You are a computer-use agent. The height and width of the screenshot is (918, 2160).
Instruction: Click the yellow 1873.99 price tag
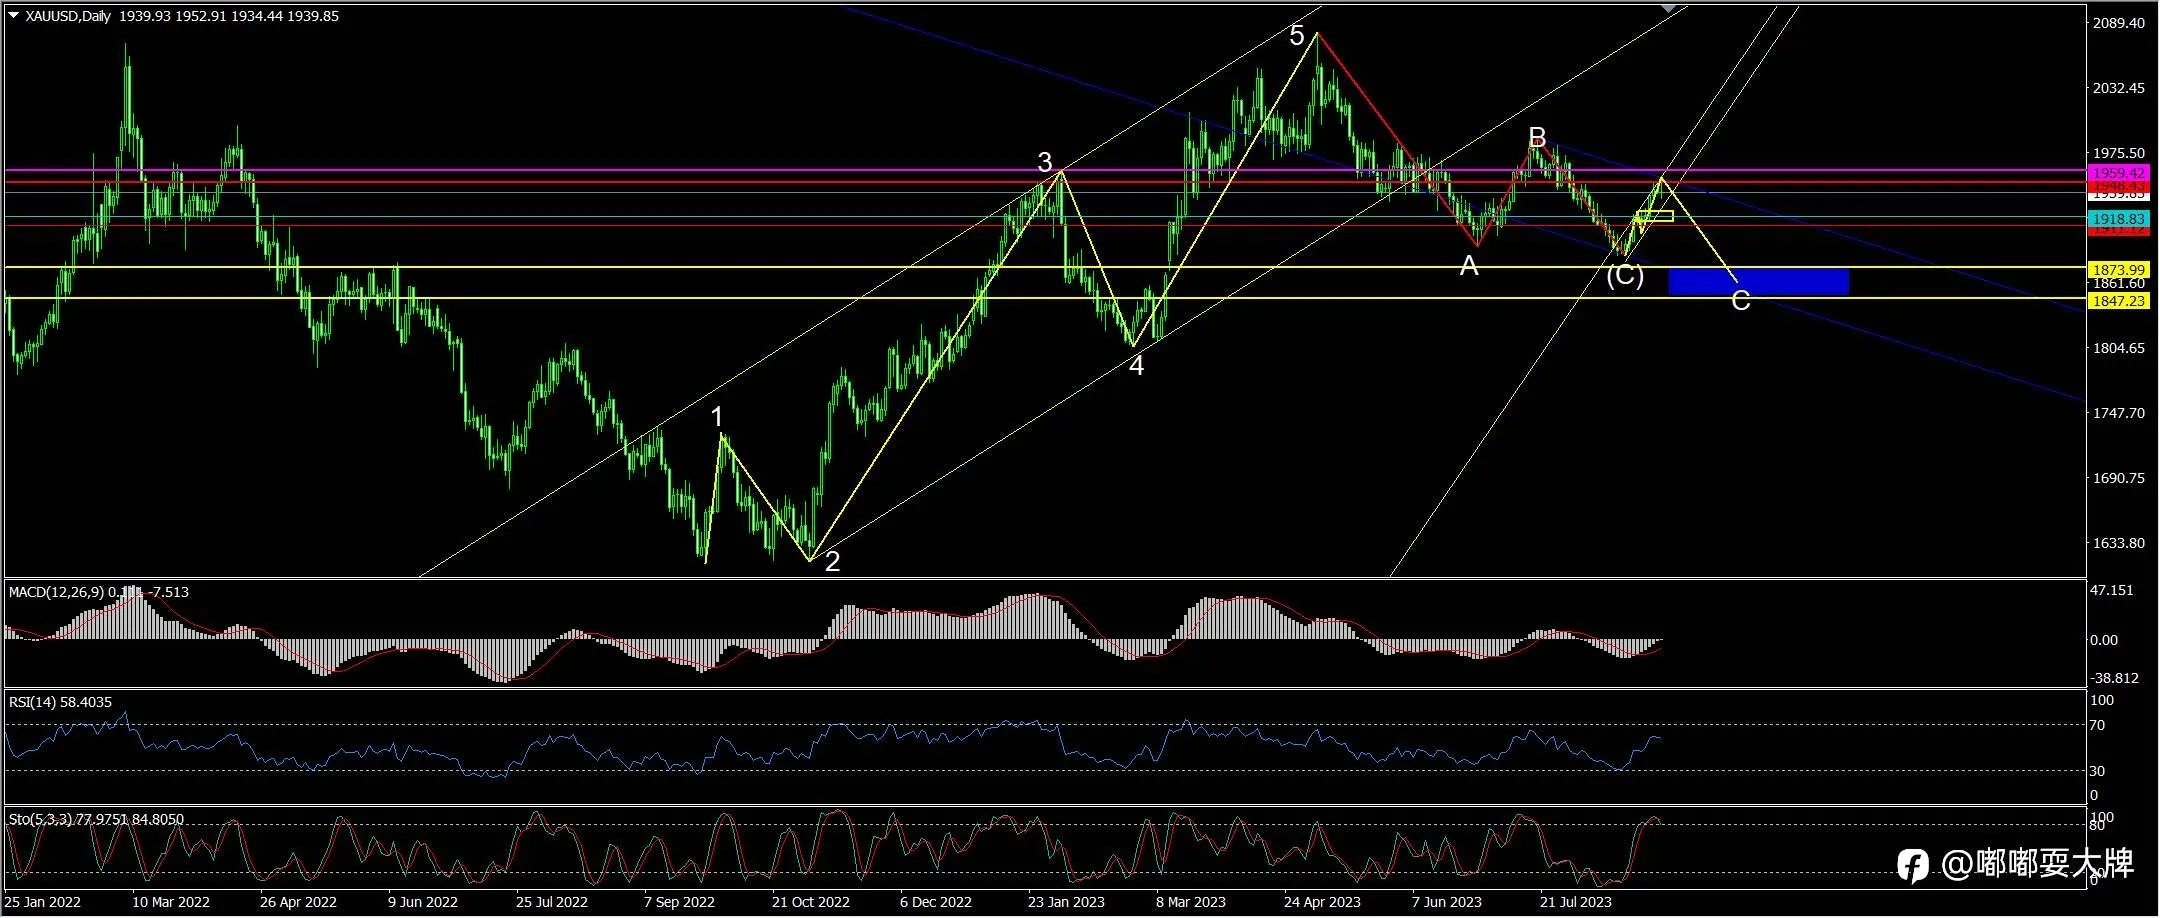[x=2118, y=270]
